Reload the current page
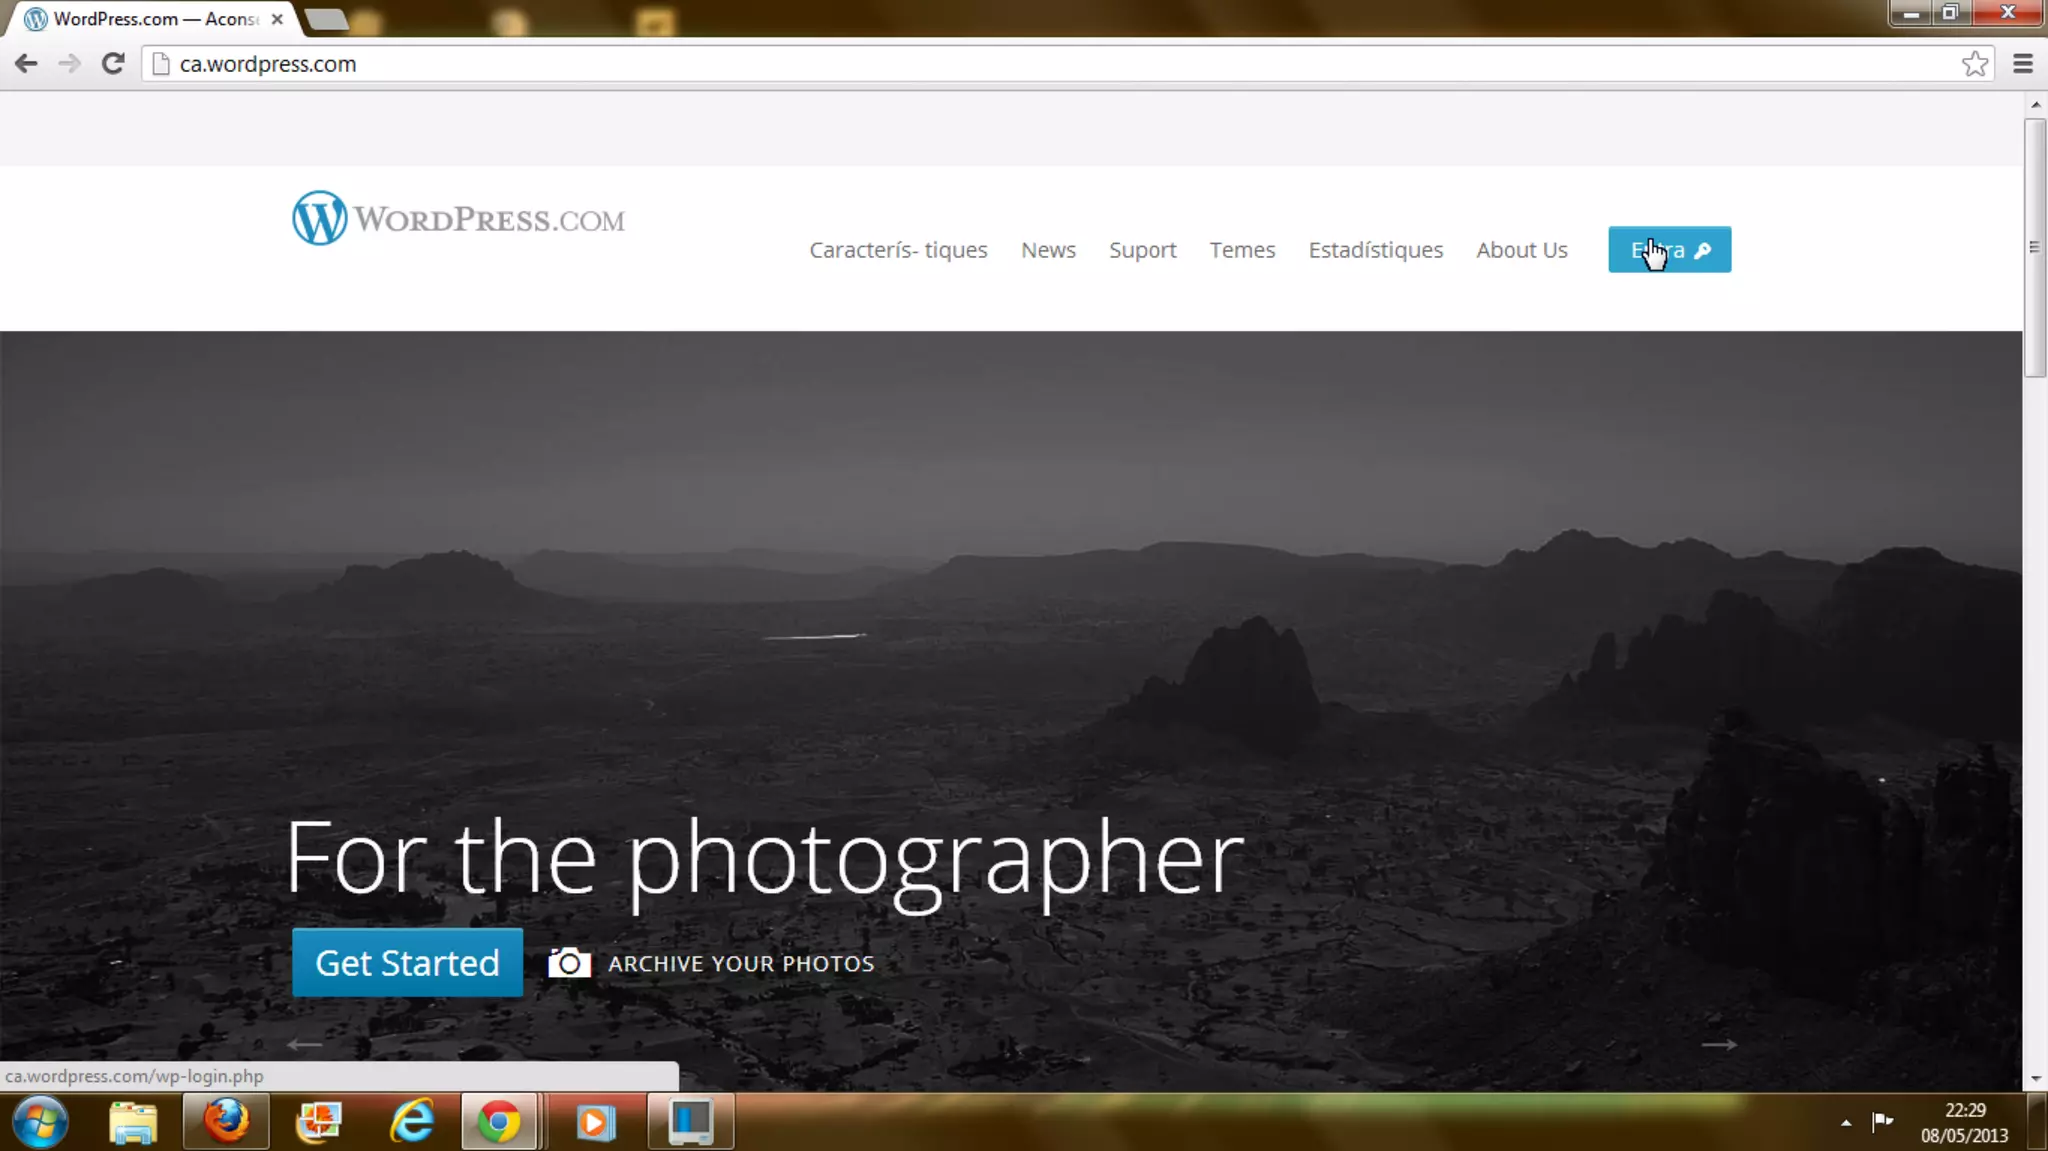 pos(113,64)
